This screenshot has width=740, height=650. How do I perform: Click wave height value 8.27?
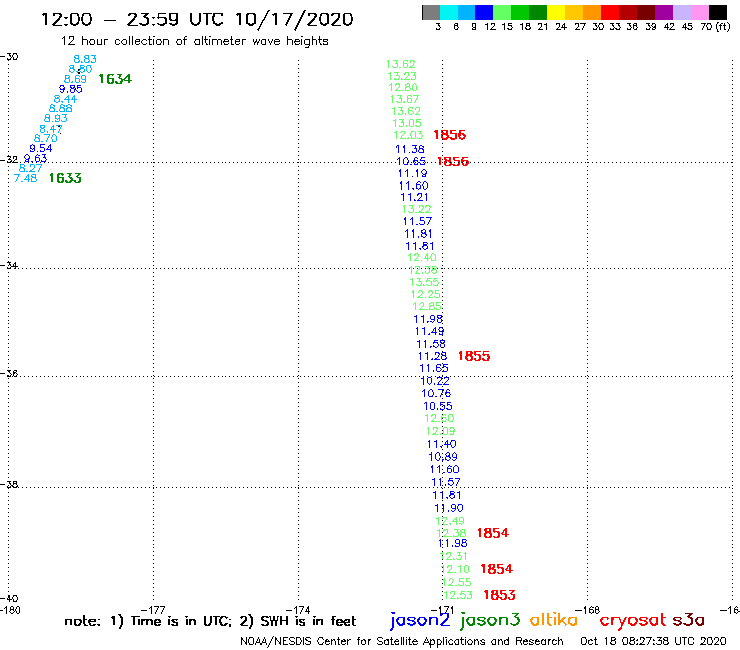coord(31,168)
